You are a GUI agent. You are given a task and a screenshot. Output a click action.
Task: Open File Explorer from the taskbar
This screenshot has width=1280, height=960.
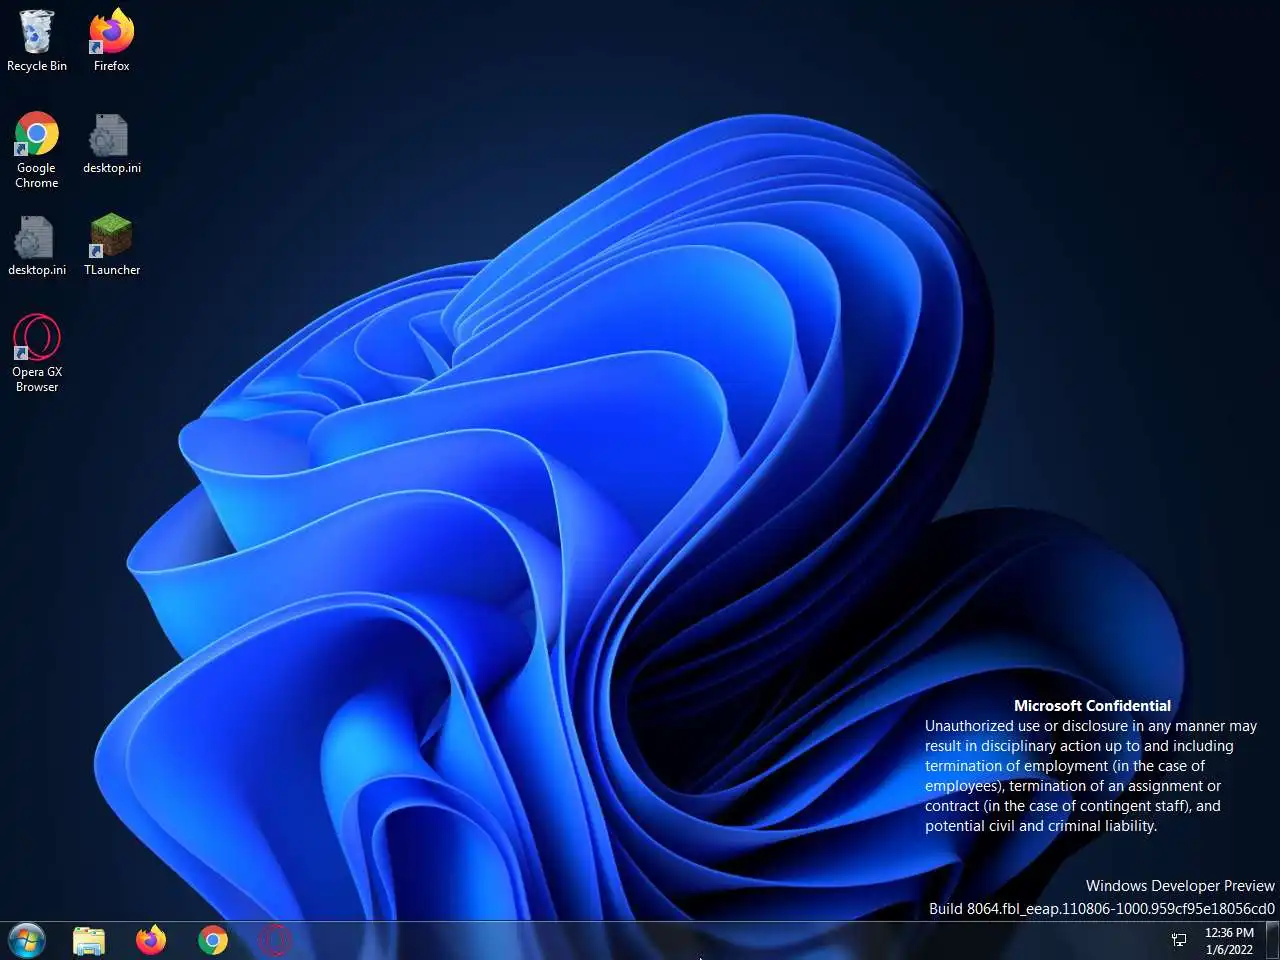click(89, 940)
